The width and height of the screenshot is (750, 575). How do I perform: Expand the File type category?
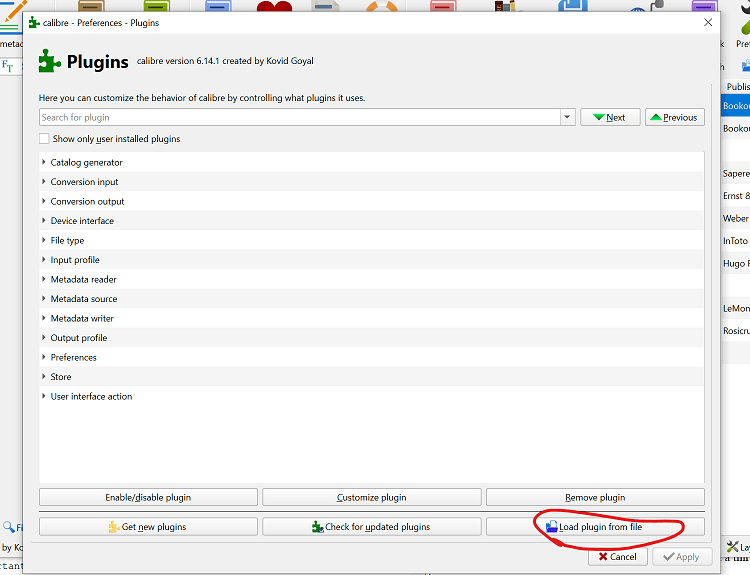coord(44,240)
